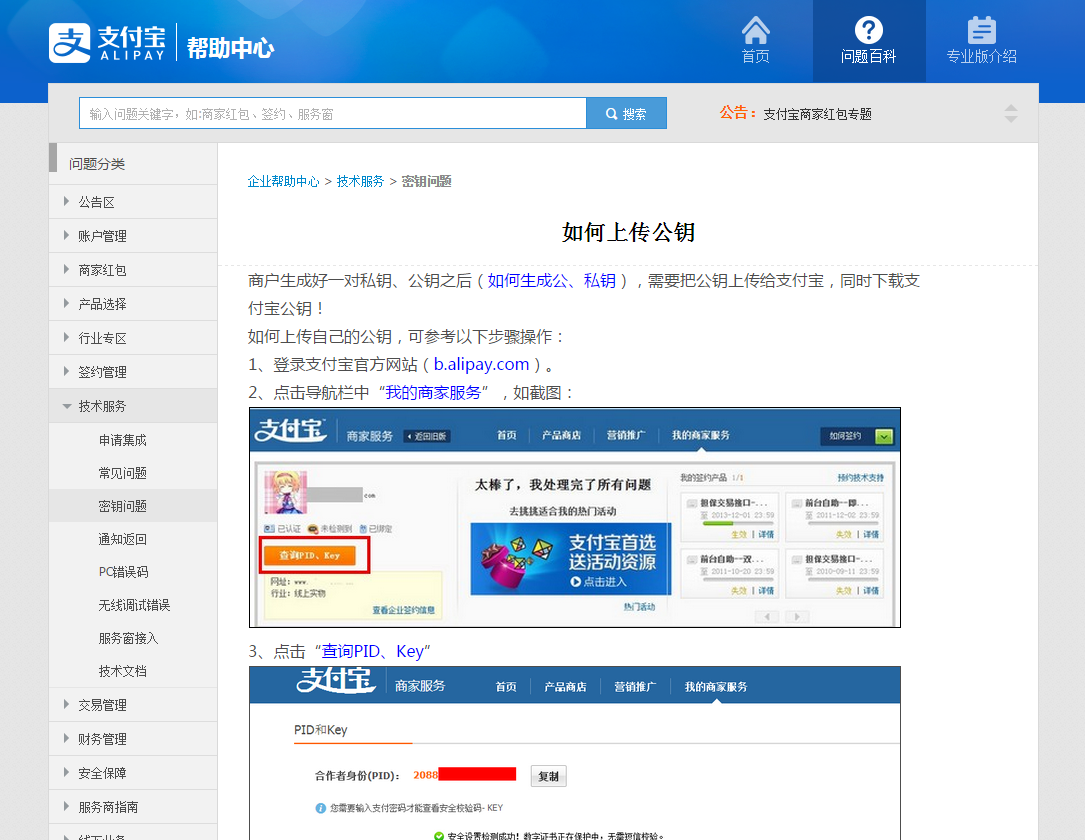The height and width of the screenshot is (840, 1085).
Task: Open 申请集成 submenu item
Action: [122, 440]
